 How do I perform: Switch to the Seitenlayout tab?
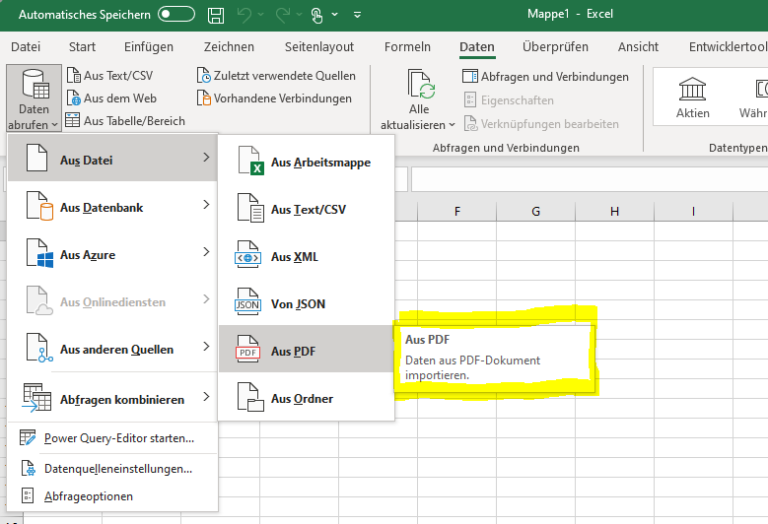319,47
